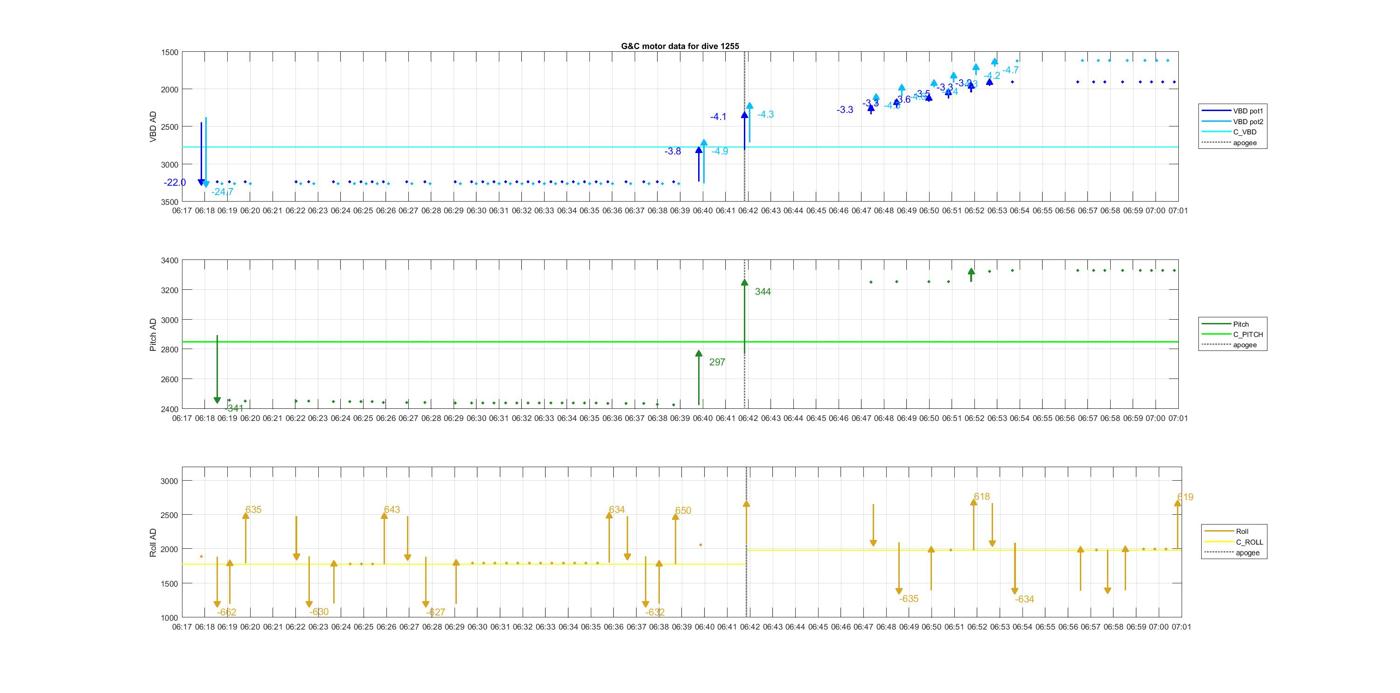This screenshot has width=1400, height=693.
Task: Click the light blue "-4.9" label
Action: (x=720, y=152)
